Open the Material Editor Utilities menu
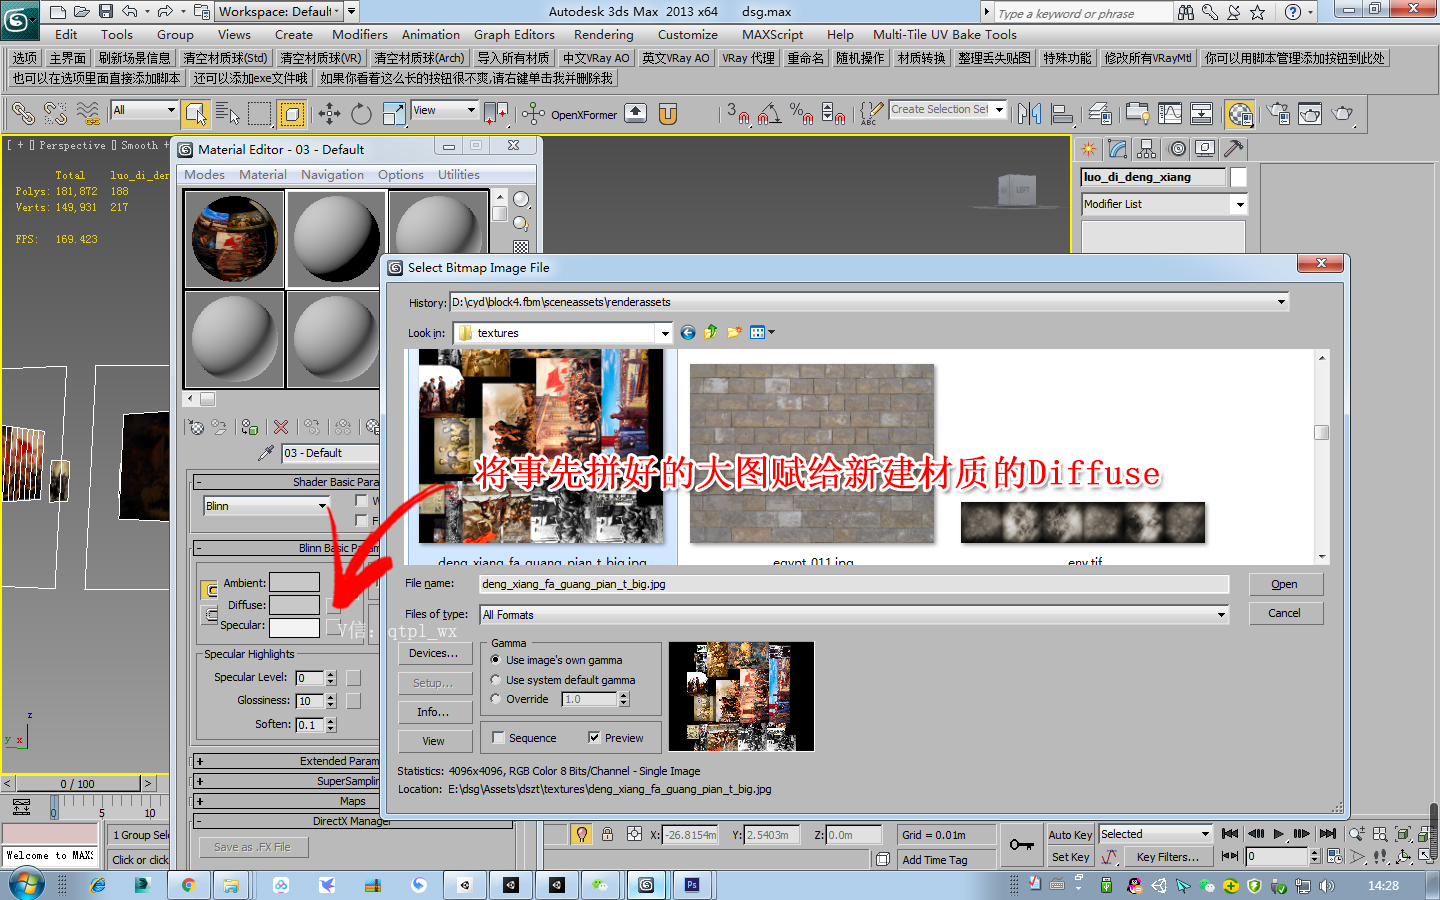 click(459, 174)
